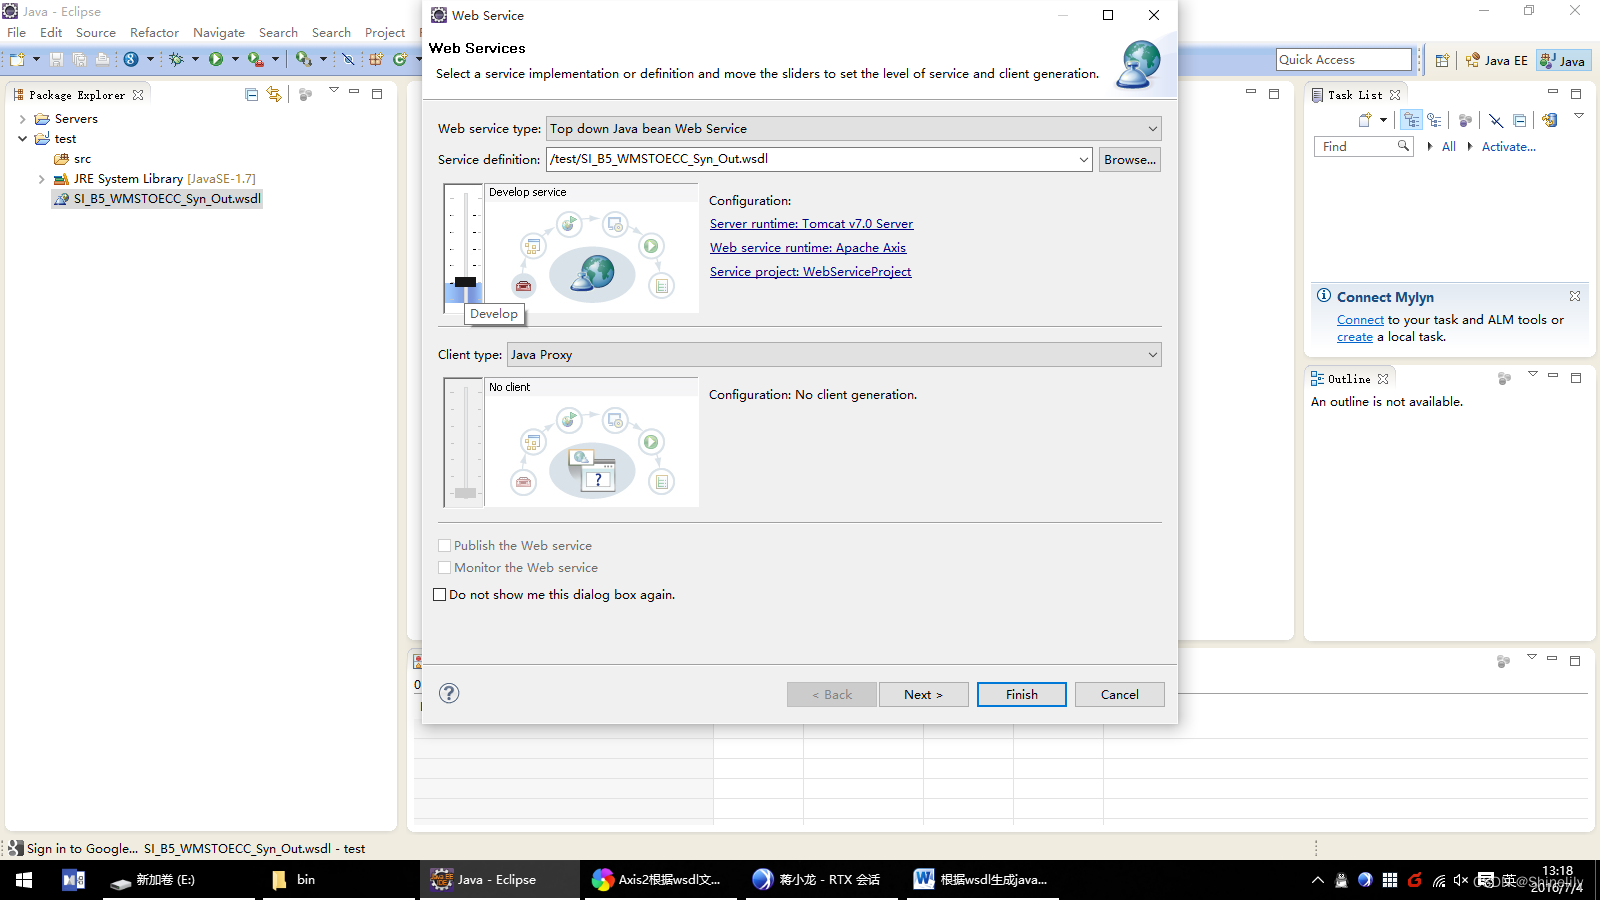Expand the Servers tree node
This screenshot has width=1600, height=900.
pyautogui.click(x=22, y=119)
